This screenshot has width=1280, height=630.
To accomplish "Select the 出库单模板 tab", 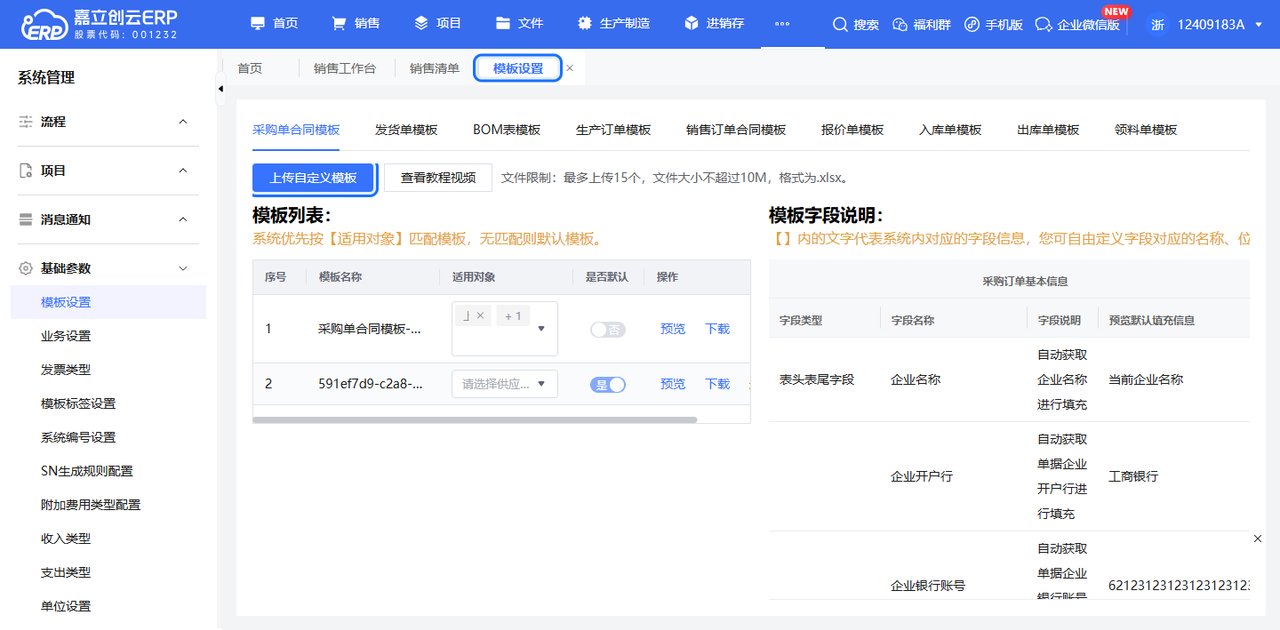I will (1048, 130).
